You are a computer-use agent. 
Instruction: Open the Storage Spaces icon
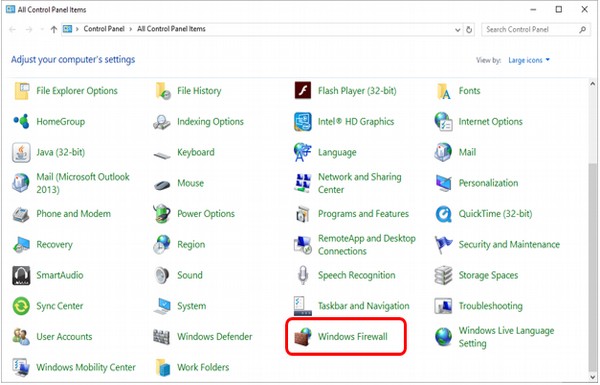tap(443, 275)
